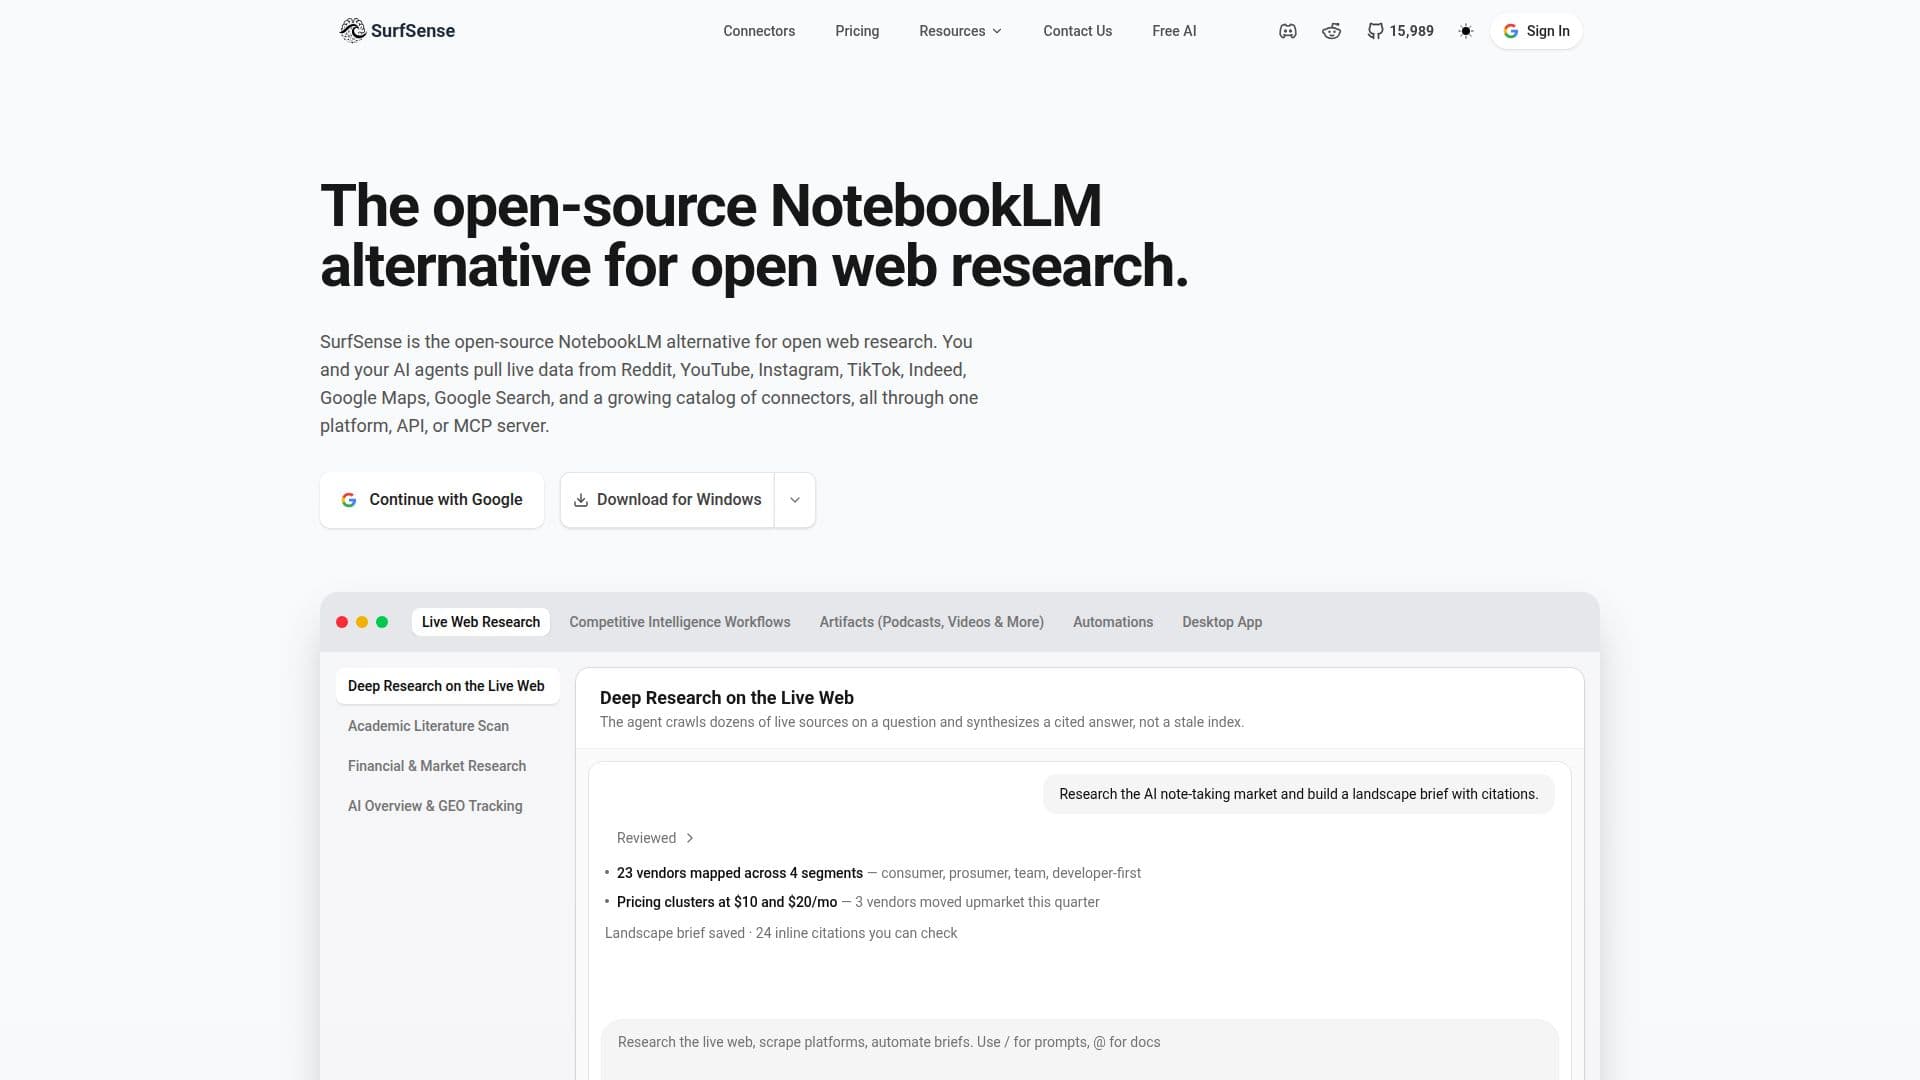This screenshot has height=1080, width=1920.
Task: Open the Contact Us page
Action: click(1077, 31)
